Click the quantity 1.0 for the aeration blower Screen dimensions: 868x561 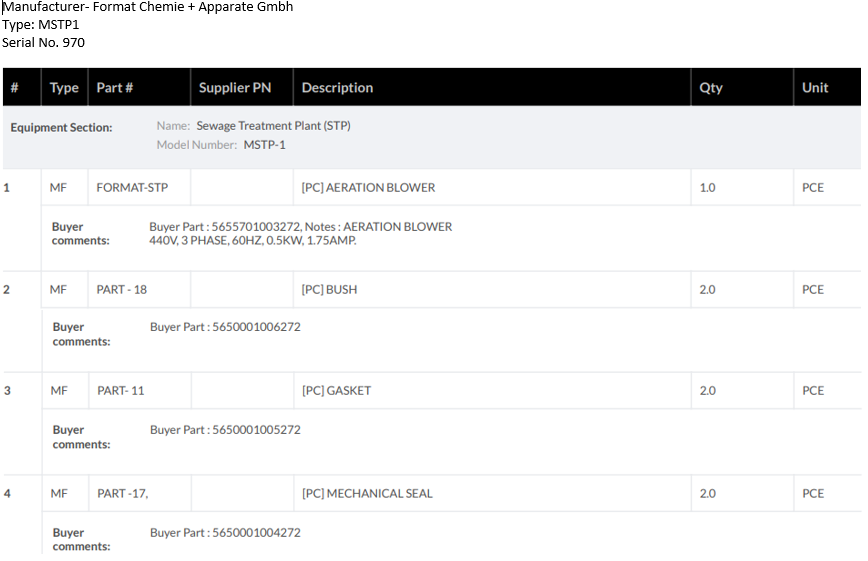(707, 188)
